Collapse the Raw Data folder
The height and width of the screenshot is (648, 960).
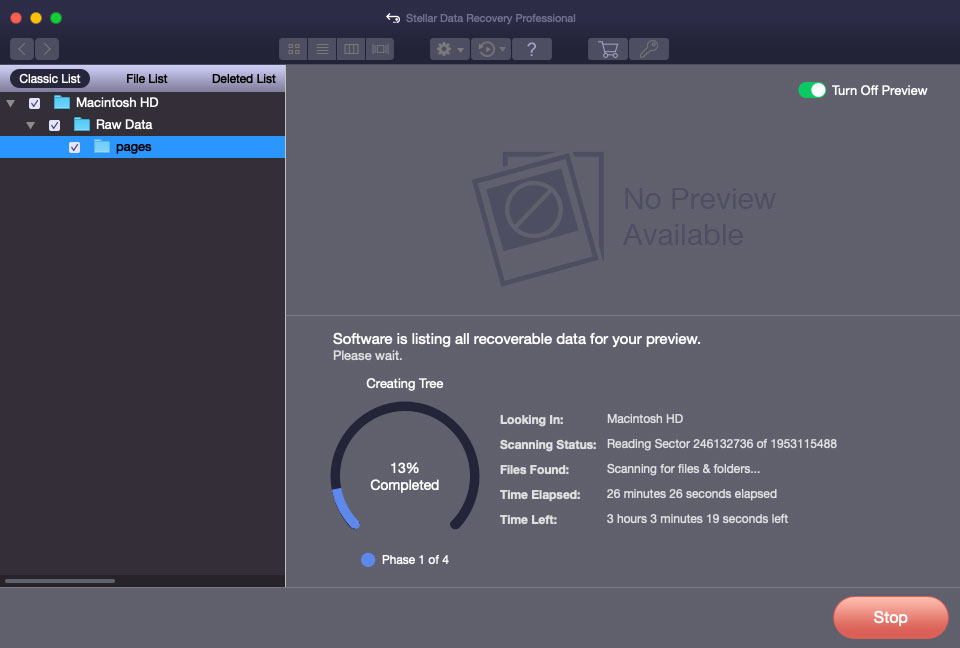click(30, 124)
